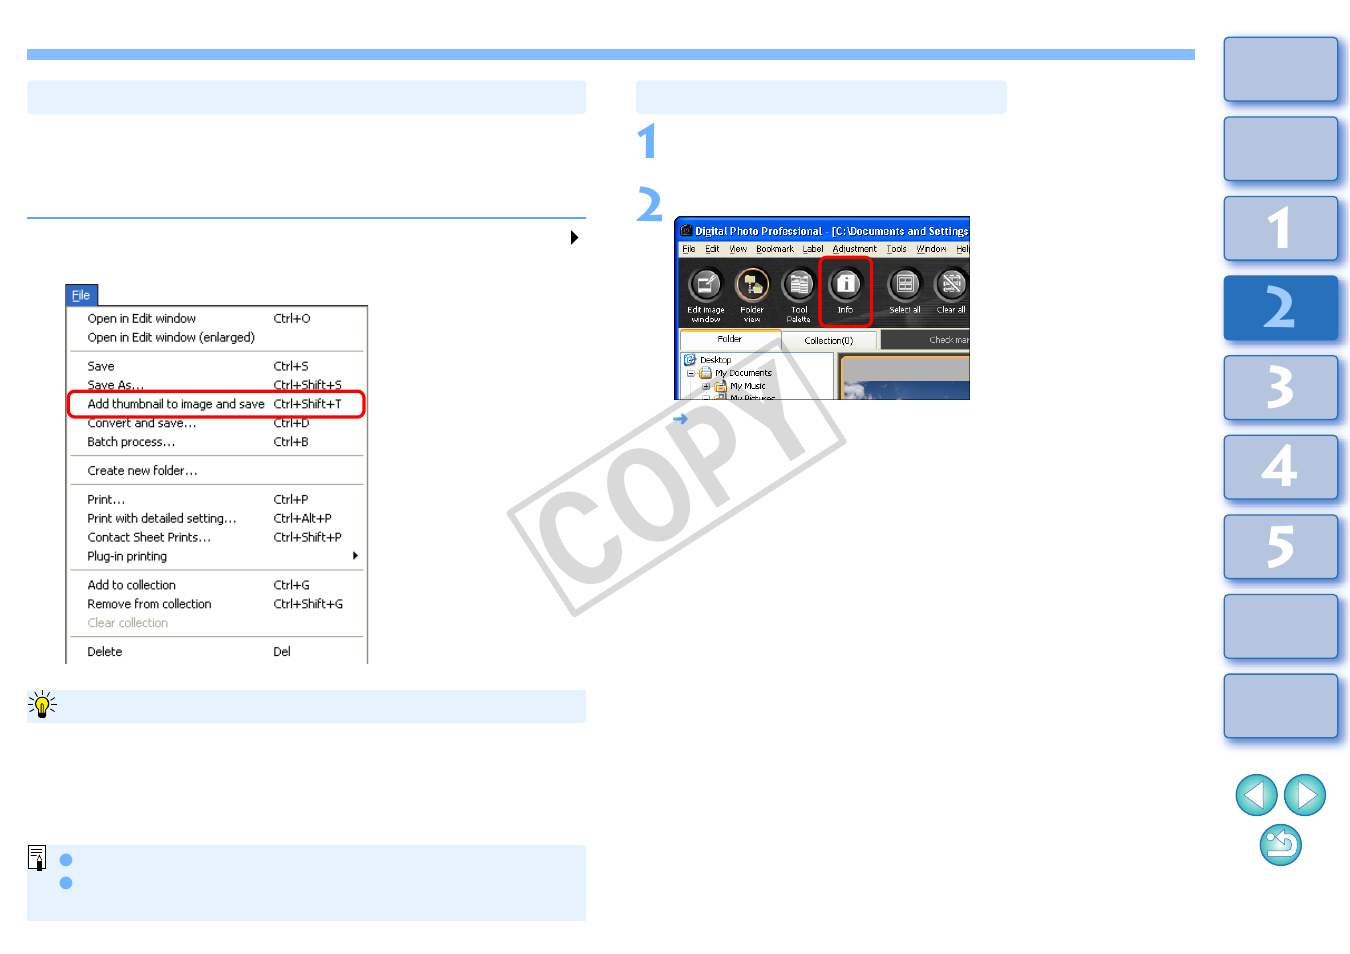The image size is (1350, 954).
Task: Select the Folder view toolbar icon
Action: [752, 286]
